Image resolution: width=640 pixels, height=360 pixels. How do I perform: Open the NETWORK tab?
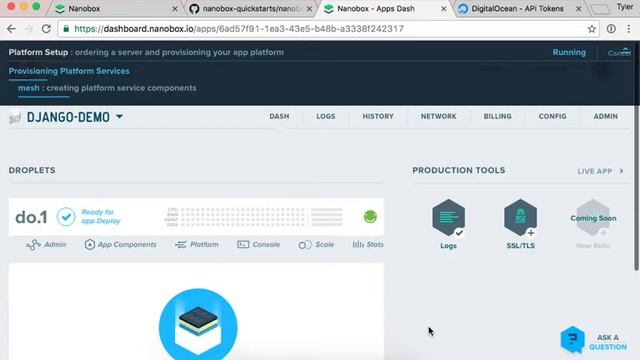tap(438, 116)
